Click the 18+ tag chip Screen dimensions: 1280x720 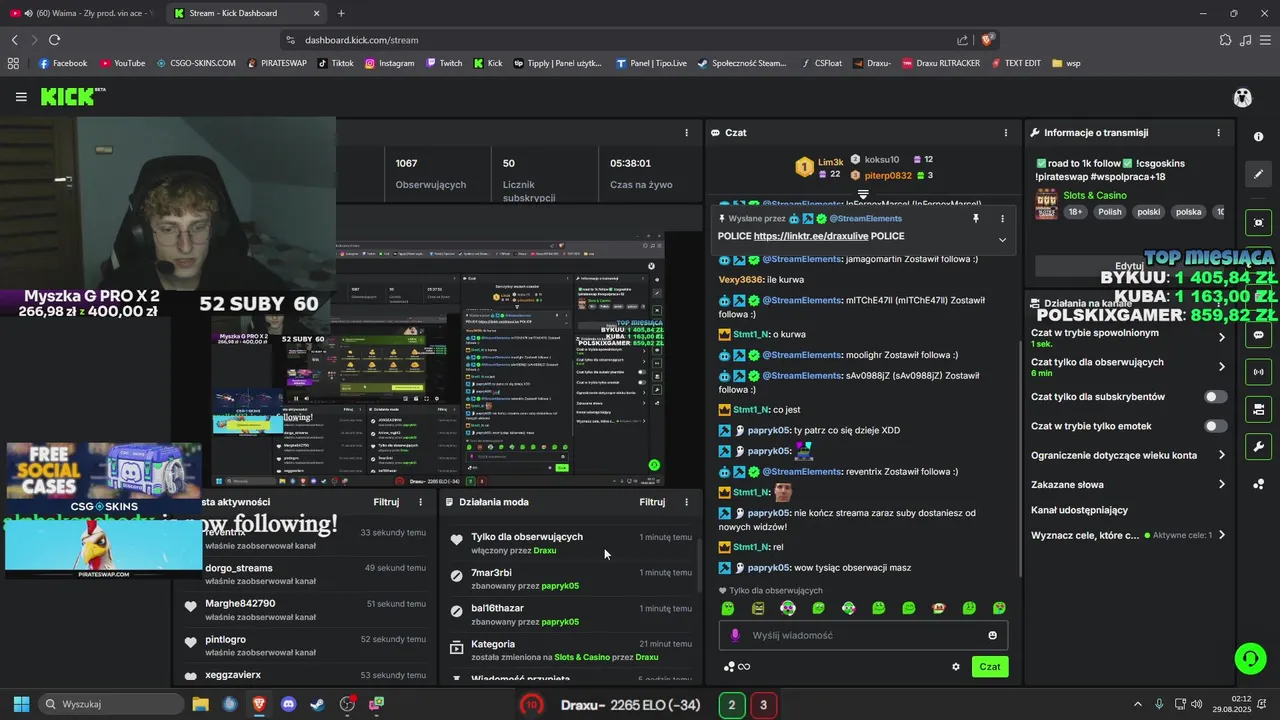1075,212
